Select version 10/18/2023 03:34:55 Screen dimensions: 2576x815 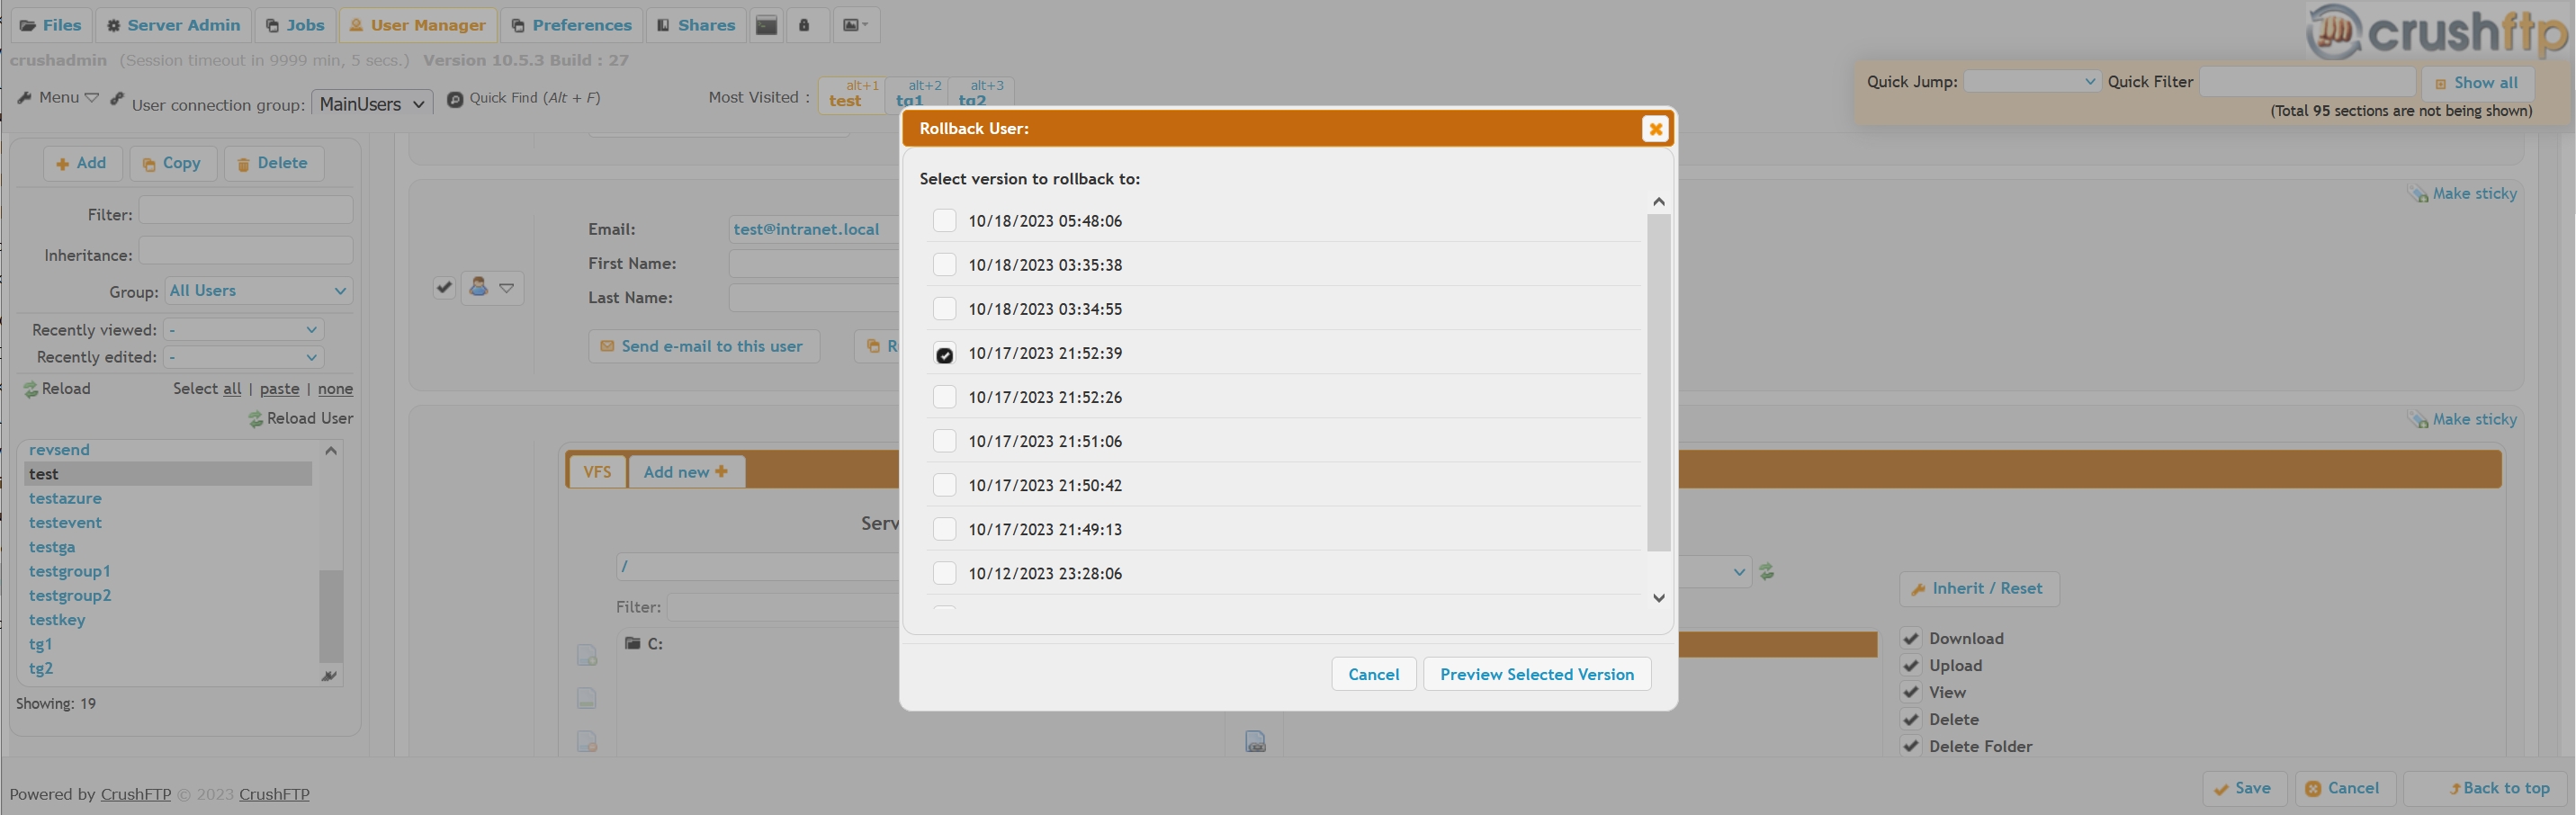(944, 308)
